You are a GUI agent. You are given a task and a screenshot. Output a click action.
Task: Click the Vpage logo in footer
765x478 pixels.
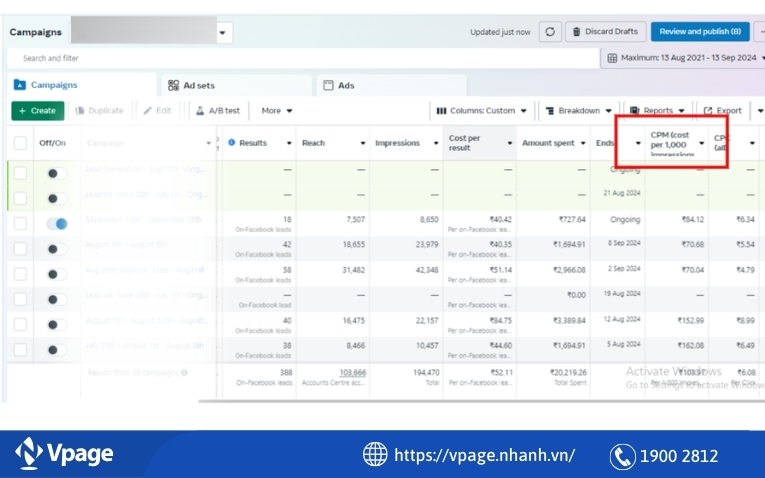[x=65, y=454]
